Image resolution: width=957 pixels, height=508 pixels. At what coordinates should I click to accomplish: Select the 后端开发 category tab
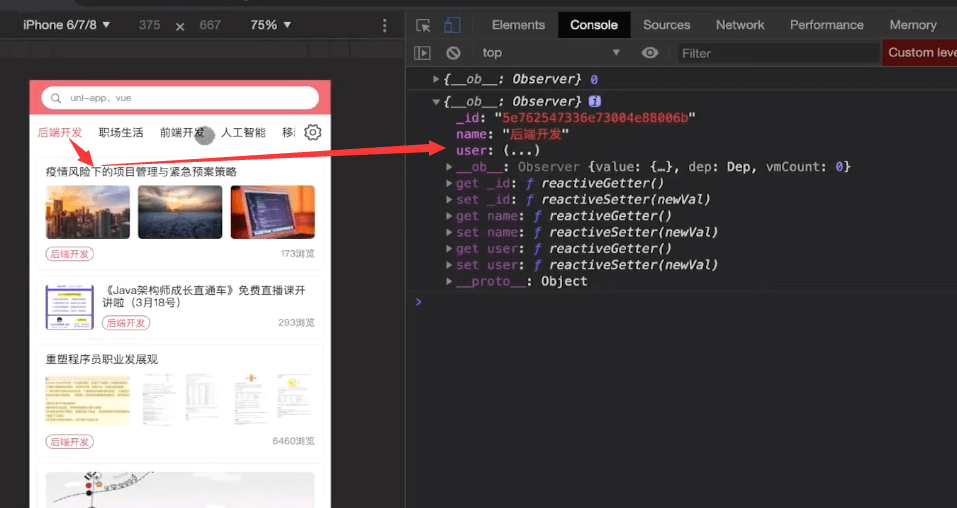click(60, 132)
